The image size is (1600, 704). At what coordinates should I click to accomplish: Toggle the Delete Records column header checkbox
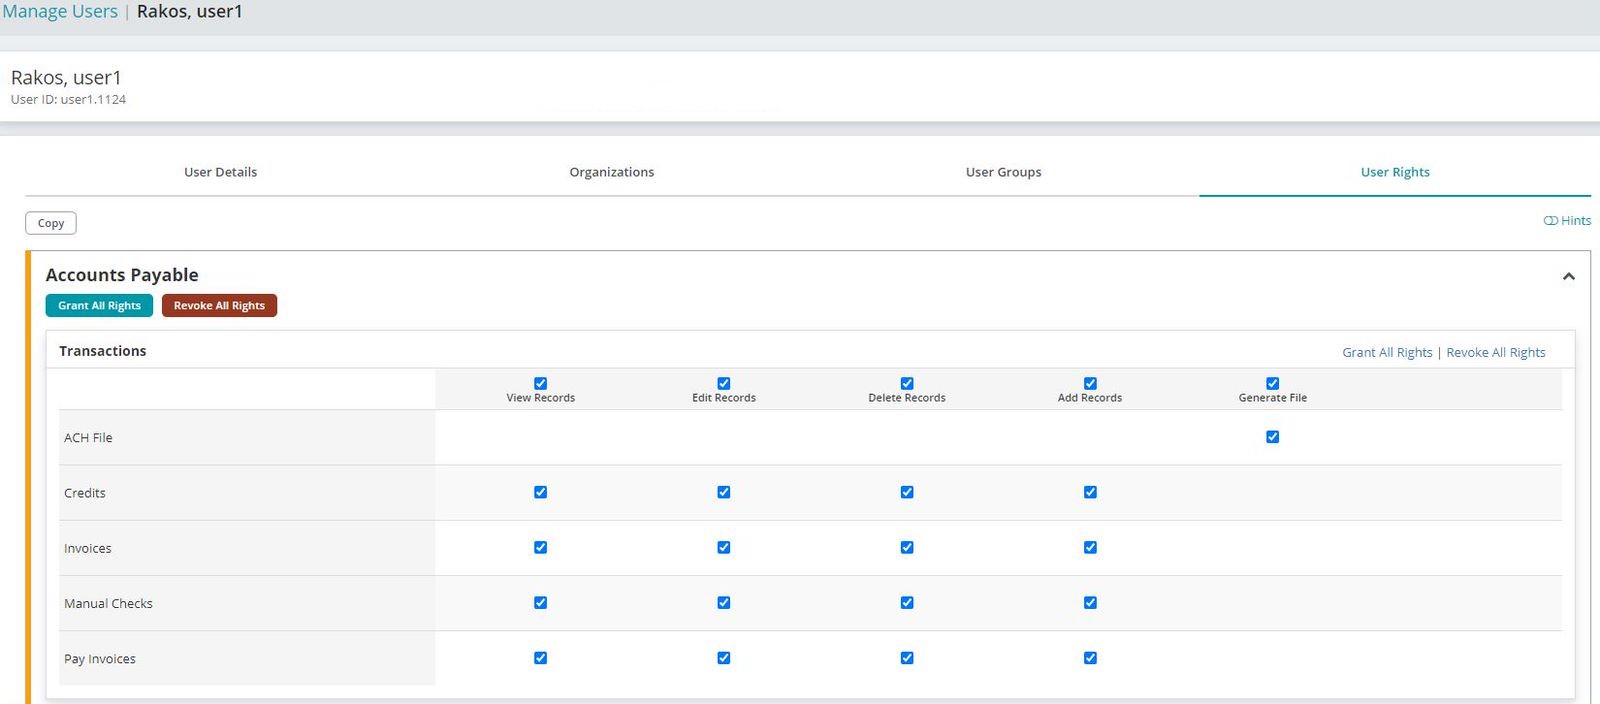coord(907,384)
